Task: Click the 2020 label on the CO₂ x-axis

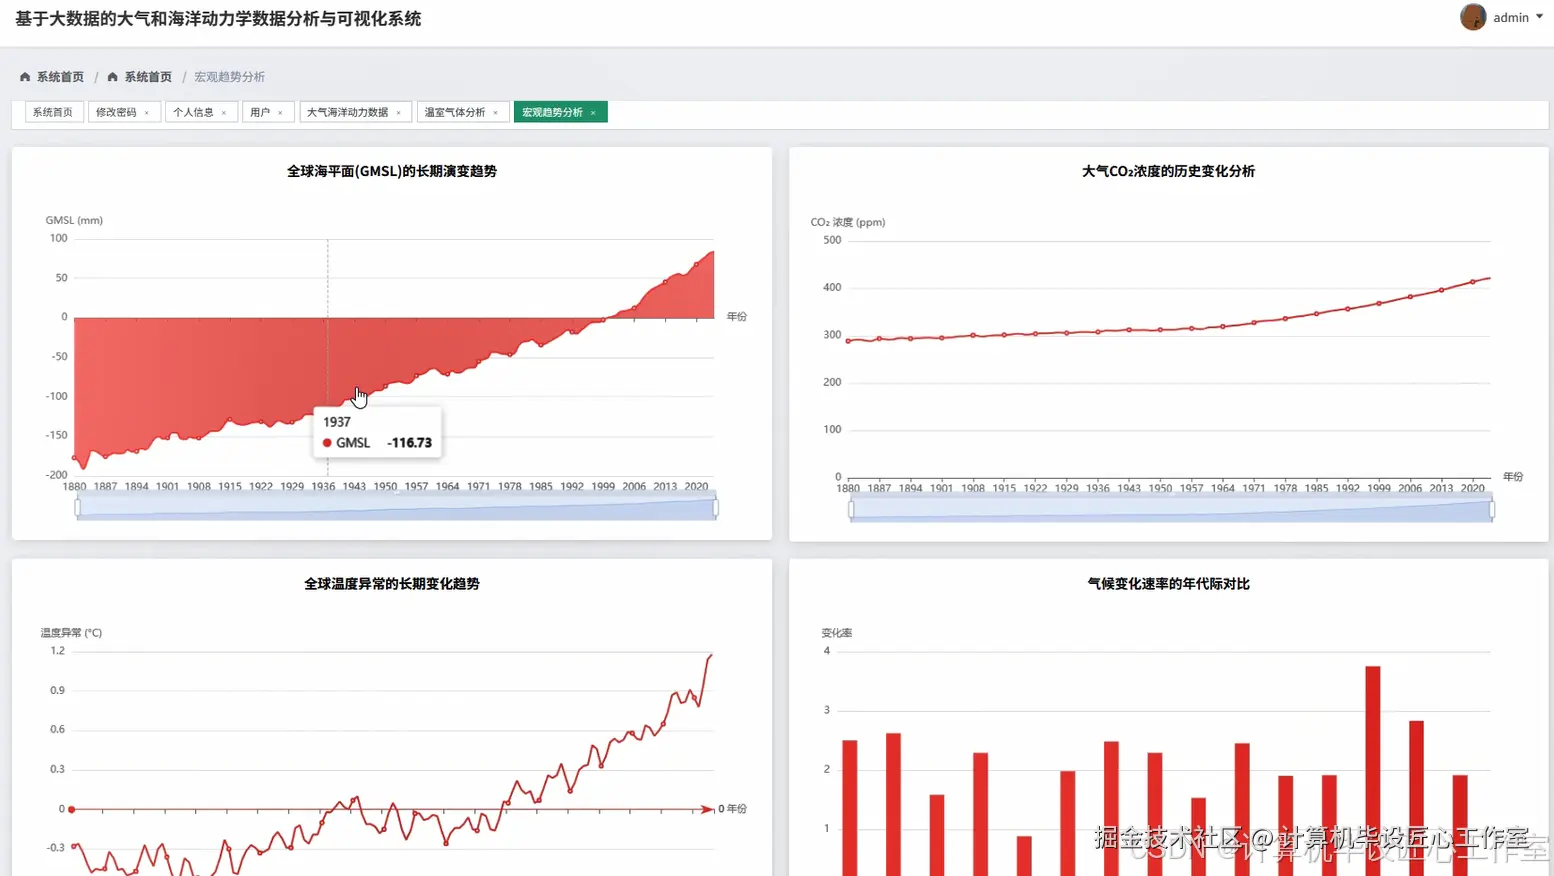Action: pyautogui.click(x=1473, y=488)
